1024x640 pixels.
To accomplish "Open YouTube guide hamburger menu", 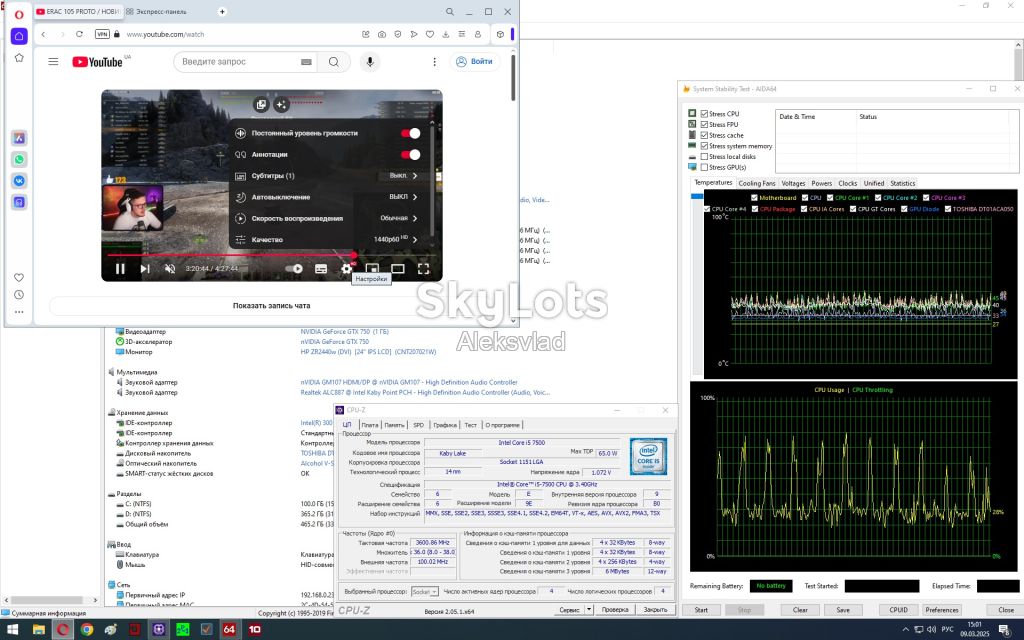I will [x=54, y=61].
